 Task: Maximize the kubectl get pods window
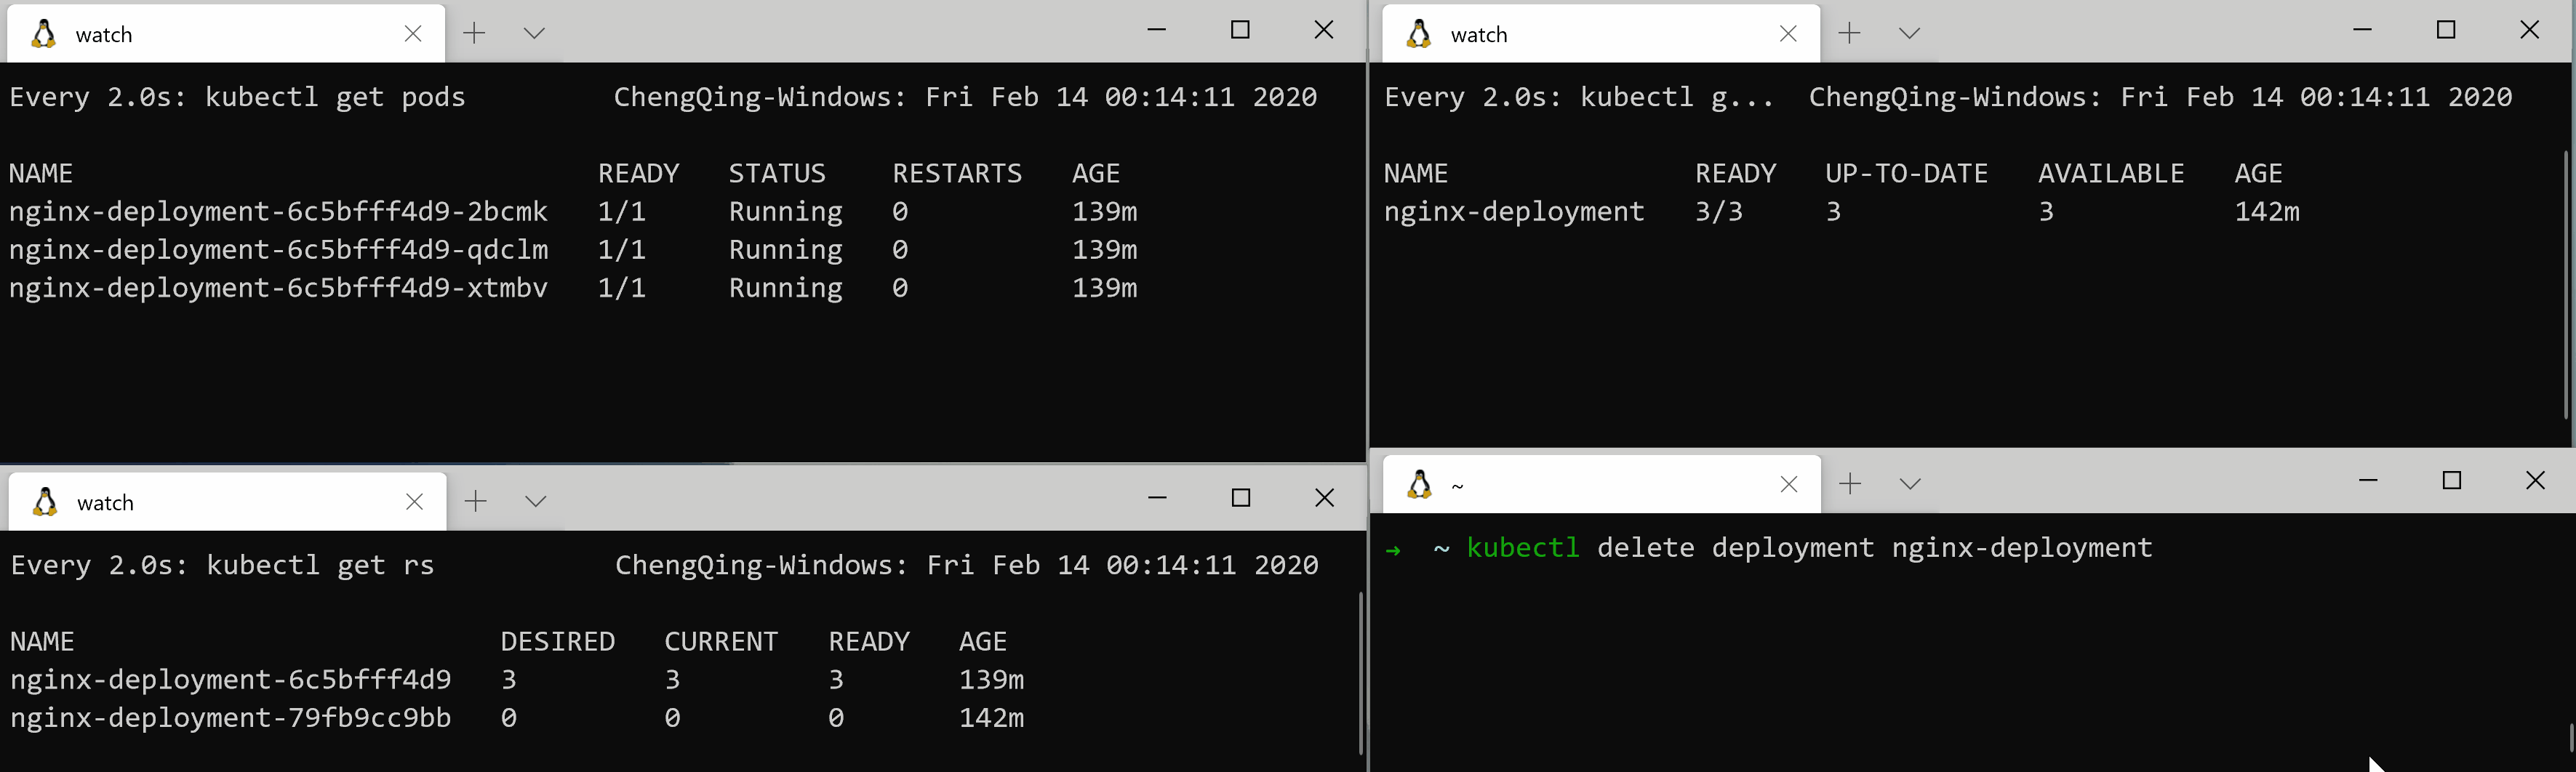pos(1240,30)
